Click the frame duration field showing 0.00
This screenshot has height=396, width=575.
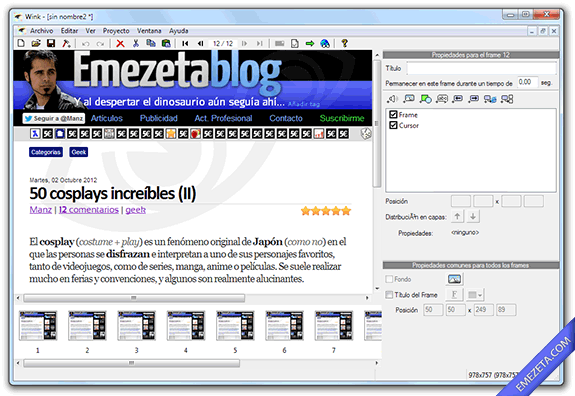point(527,82)
